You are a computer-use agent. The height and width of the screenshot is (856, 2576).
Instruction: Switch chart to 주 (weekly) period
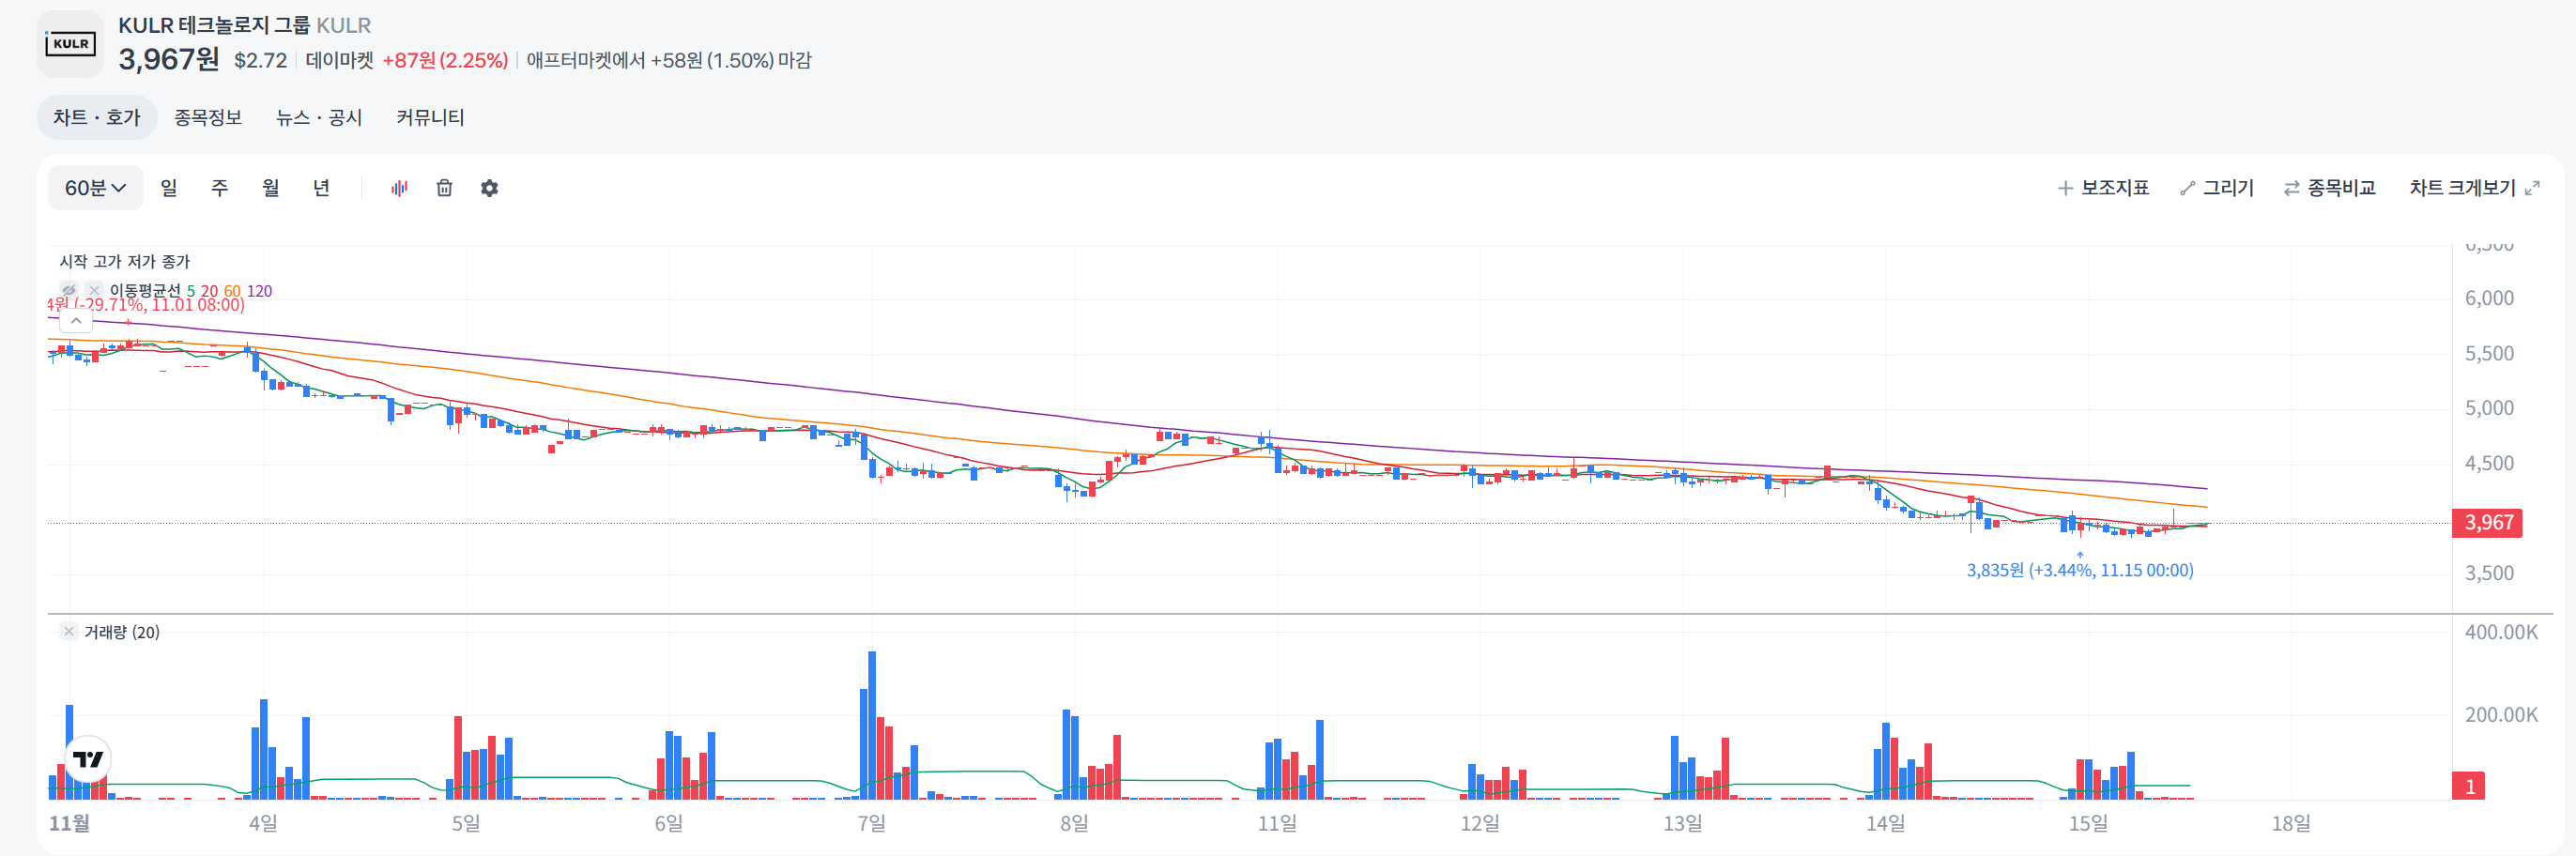[220, 188]
